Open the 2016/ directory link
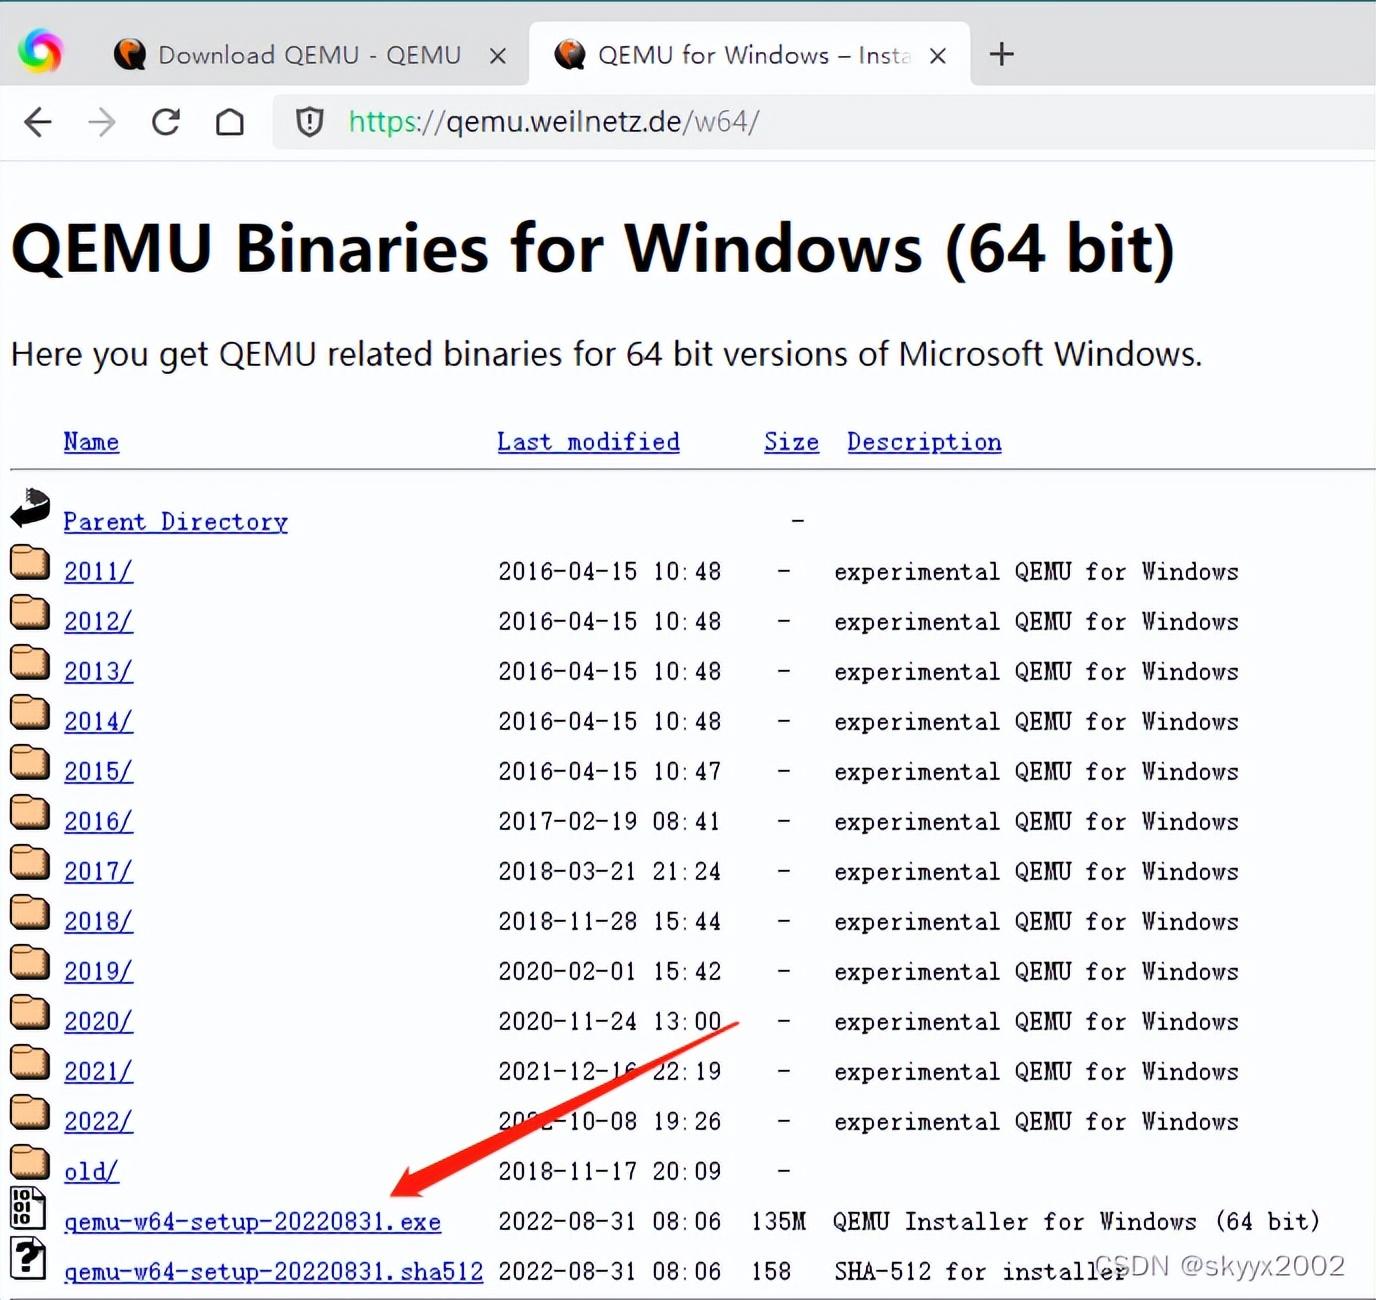The width and height of the screenshot is (1376, 1300). tap(98, 822)
